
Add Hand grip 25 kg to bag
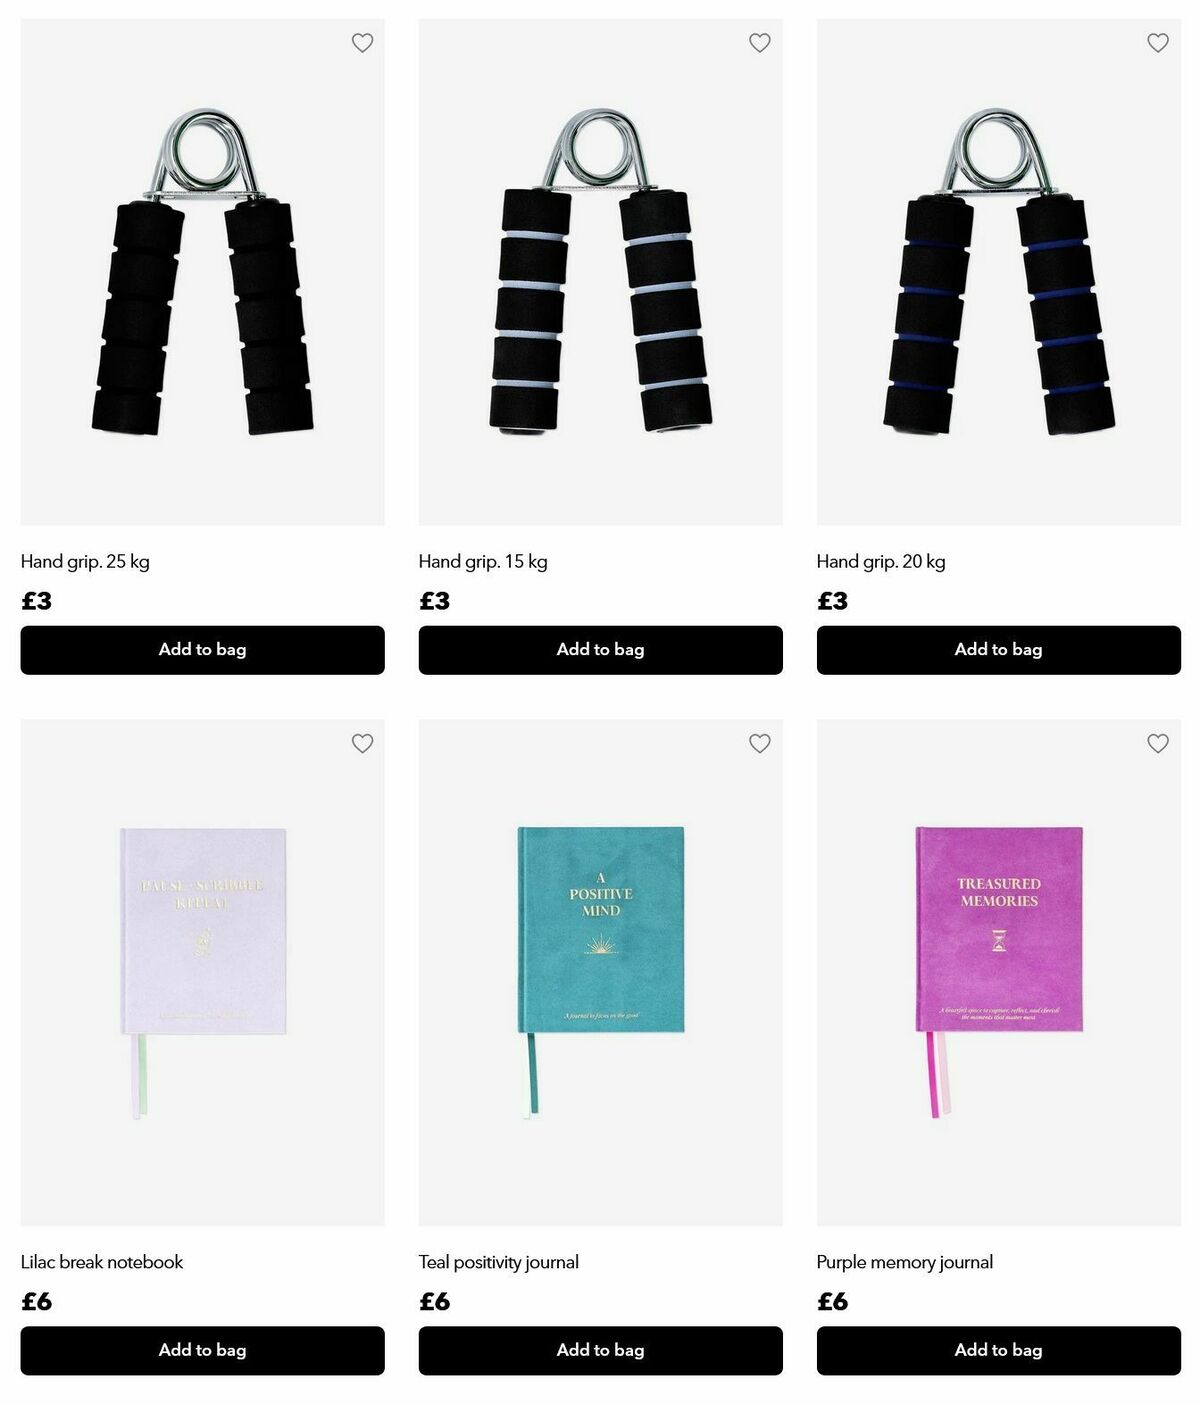click(x=203, y=650)
